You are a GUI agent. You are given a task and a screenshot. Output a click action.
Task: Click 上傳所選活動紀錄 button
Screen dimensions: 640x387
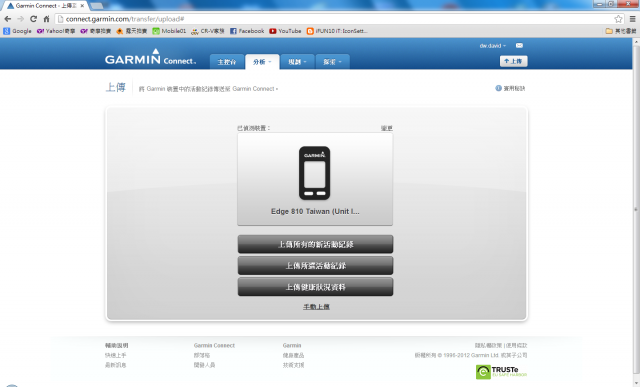point(315,266)
